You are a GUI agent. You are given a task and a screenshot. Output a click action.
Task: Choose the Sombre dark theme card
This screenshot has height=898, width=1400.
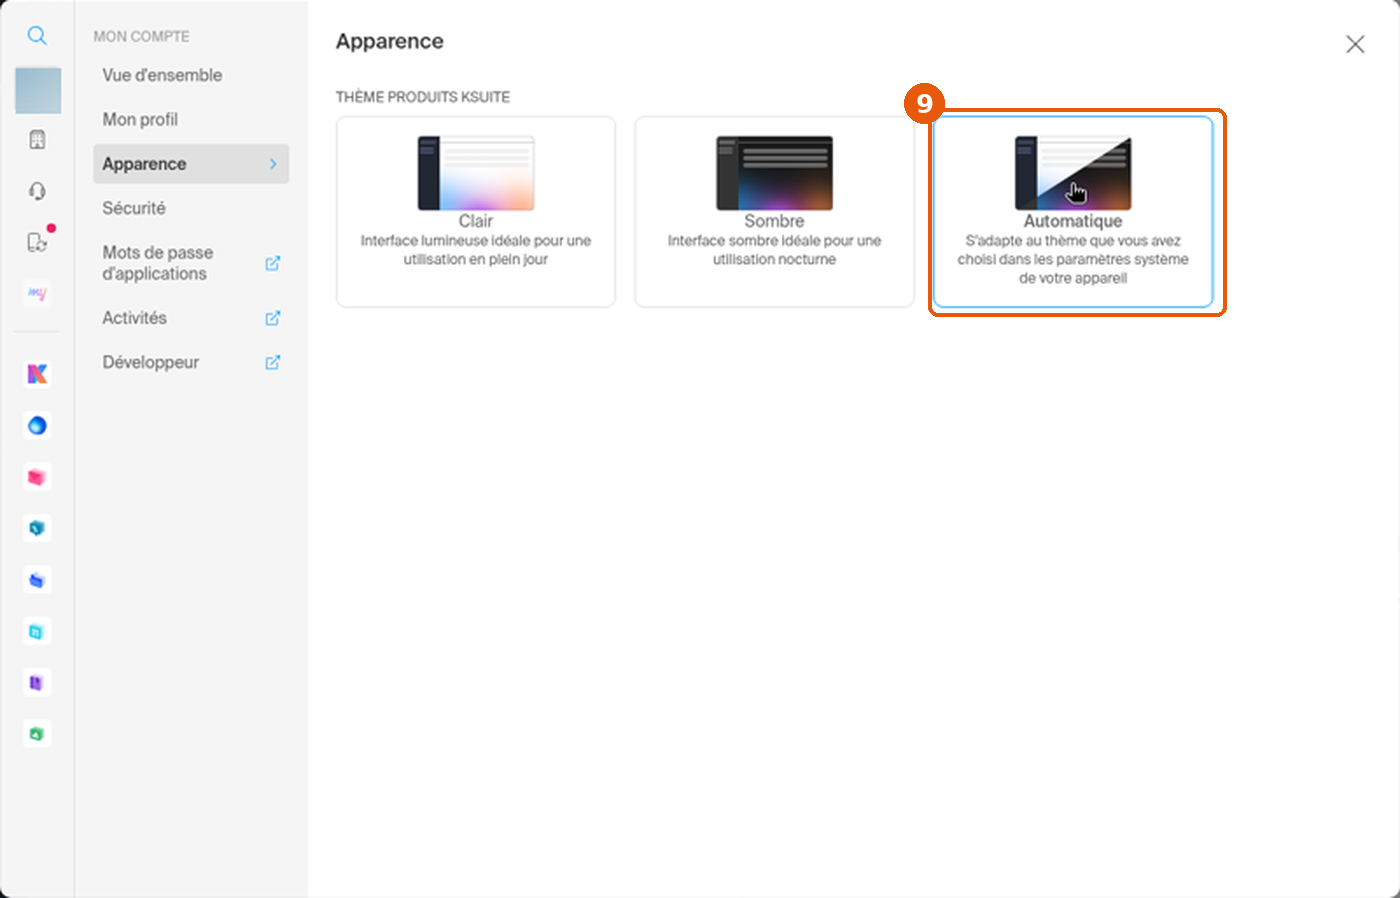tap(774, 212)
